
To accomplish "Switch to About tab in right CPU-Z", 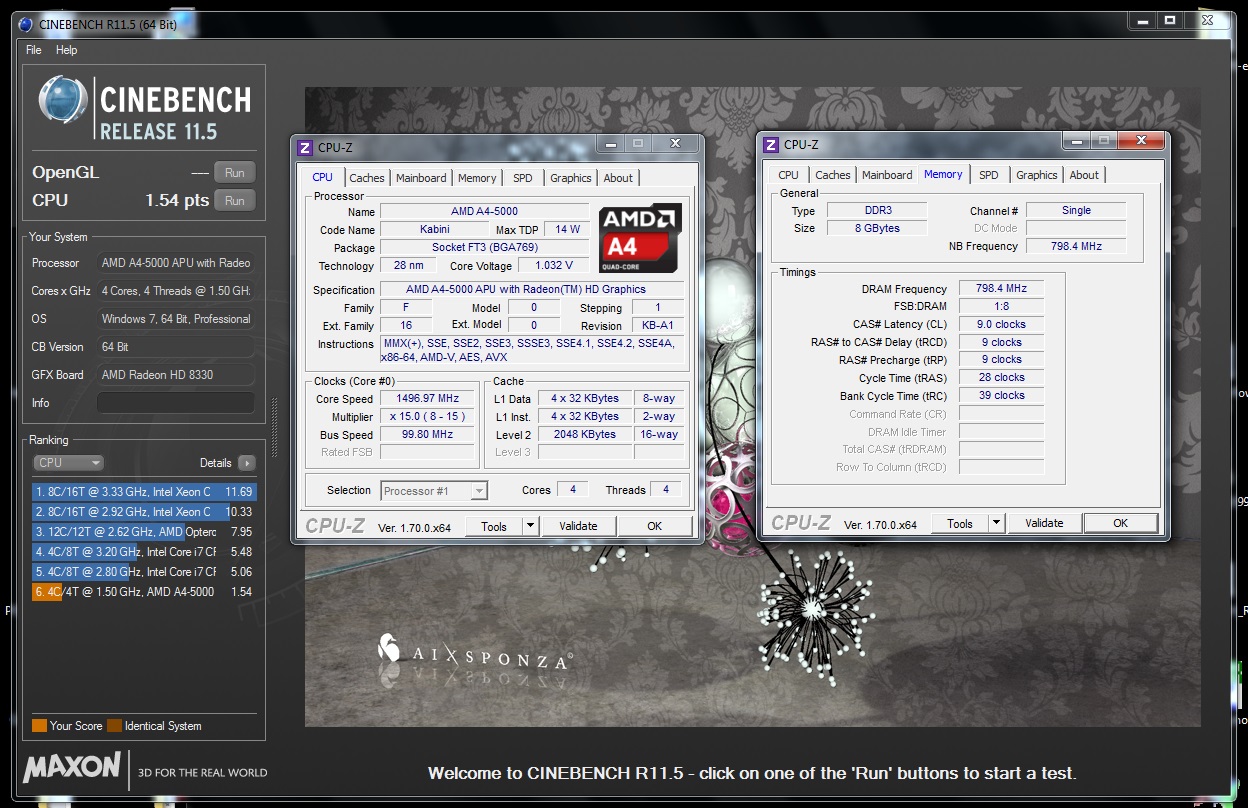I will (1084, 175).
